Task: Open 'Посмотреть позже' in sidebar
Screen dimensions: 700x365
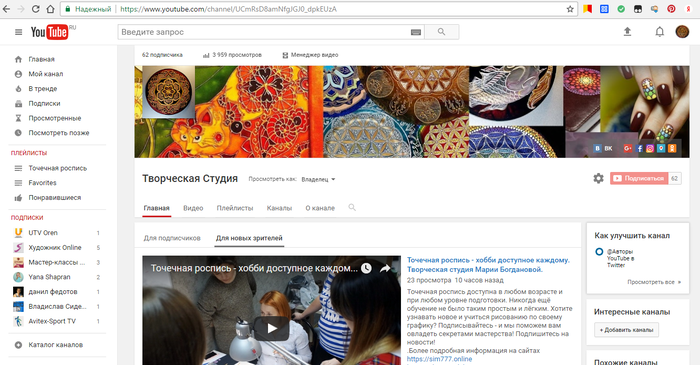Action: [x=58, y=133]
